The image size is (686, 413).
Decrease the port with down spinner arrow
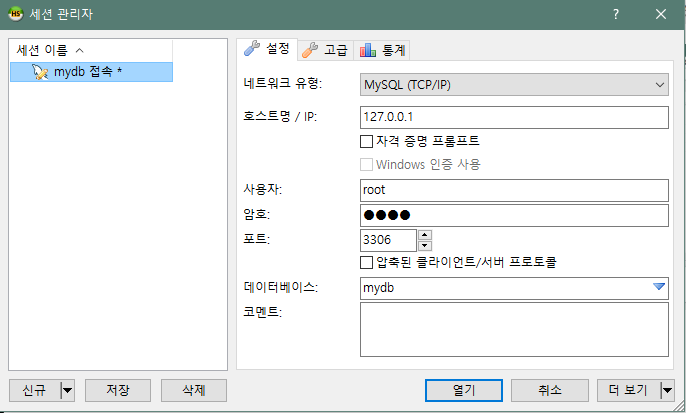(425, 245)
